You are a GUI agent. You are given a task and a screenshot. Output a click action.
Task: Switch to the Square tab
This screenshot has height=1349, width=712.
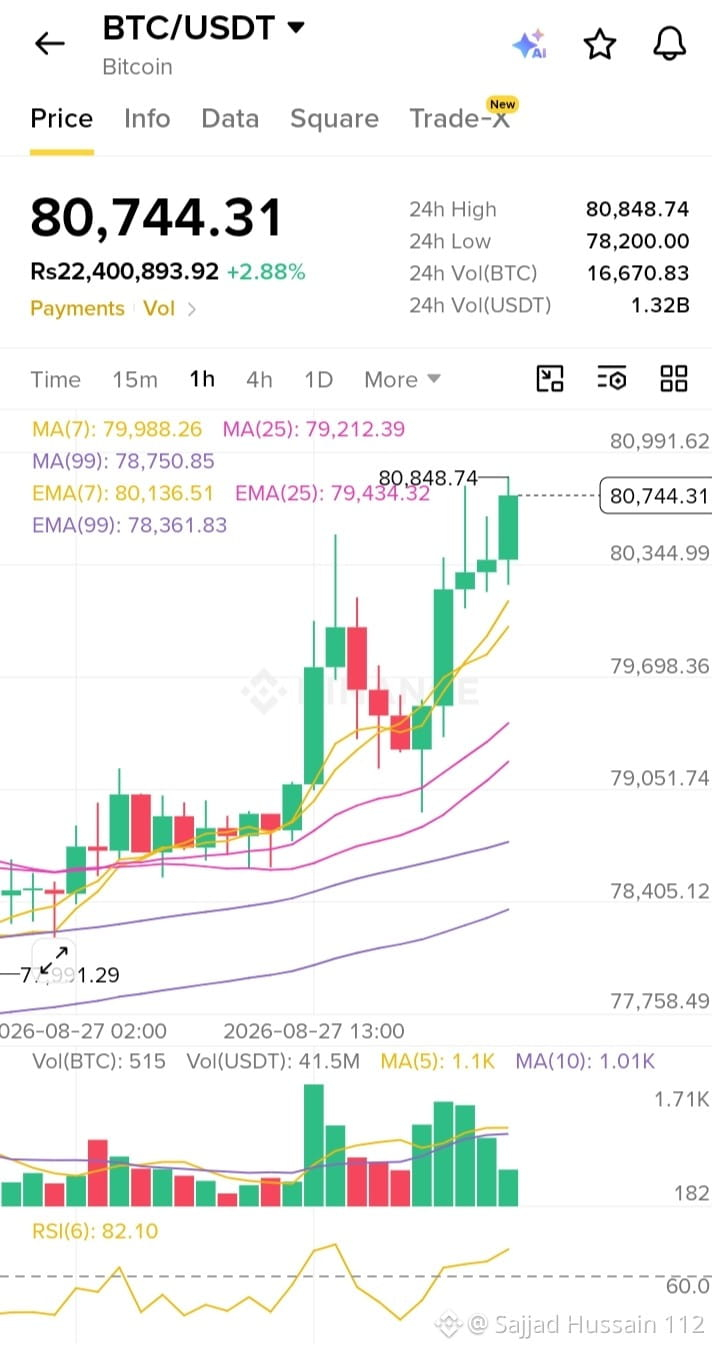[x=334, y=120]
